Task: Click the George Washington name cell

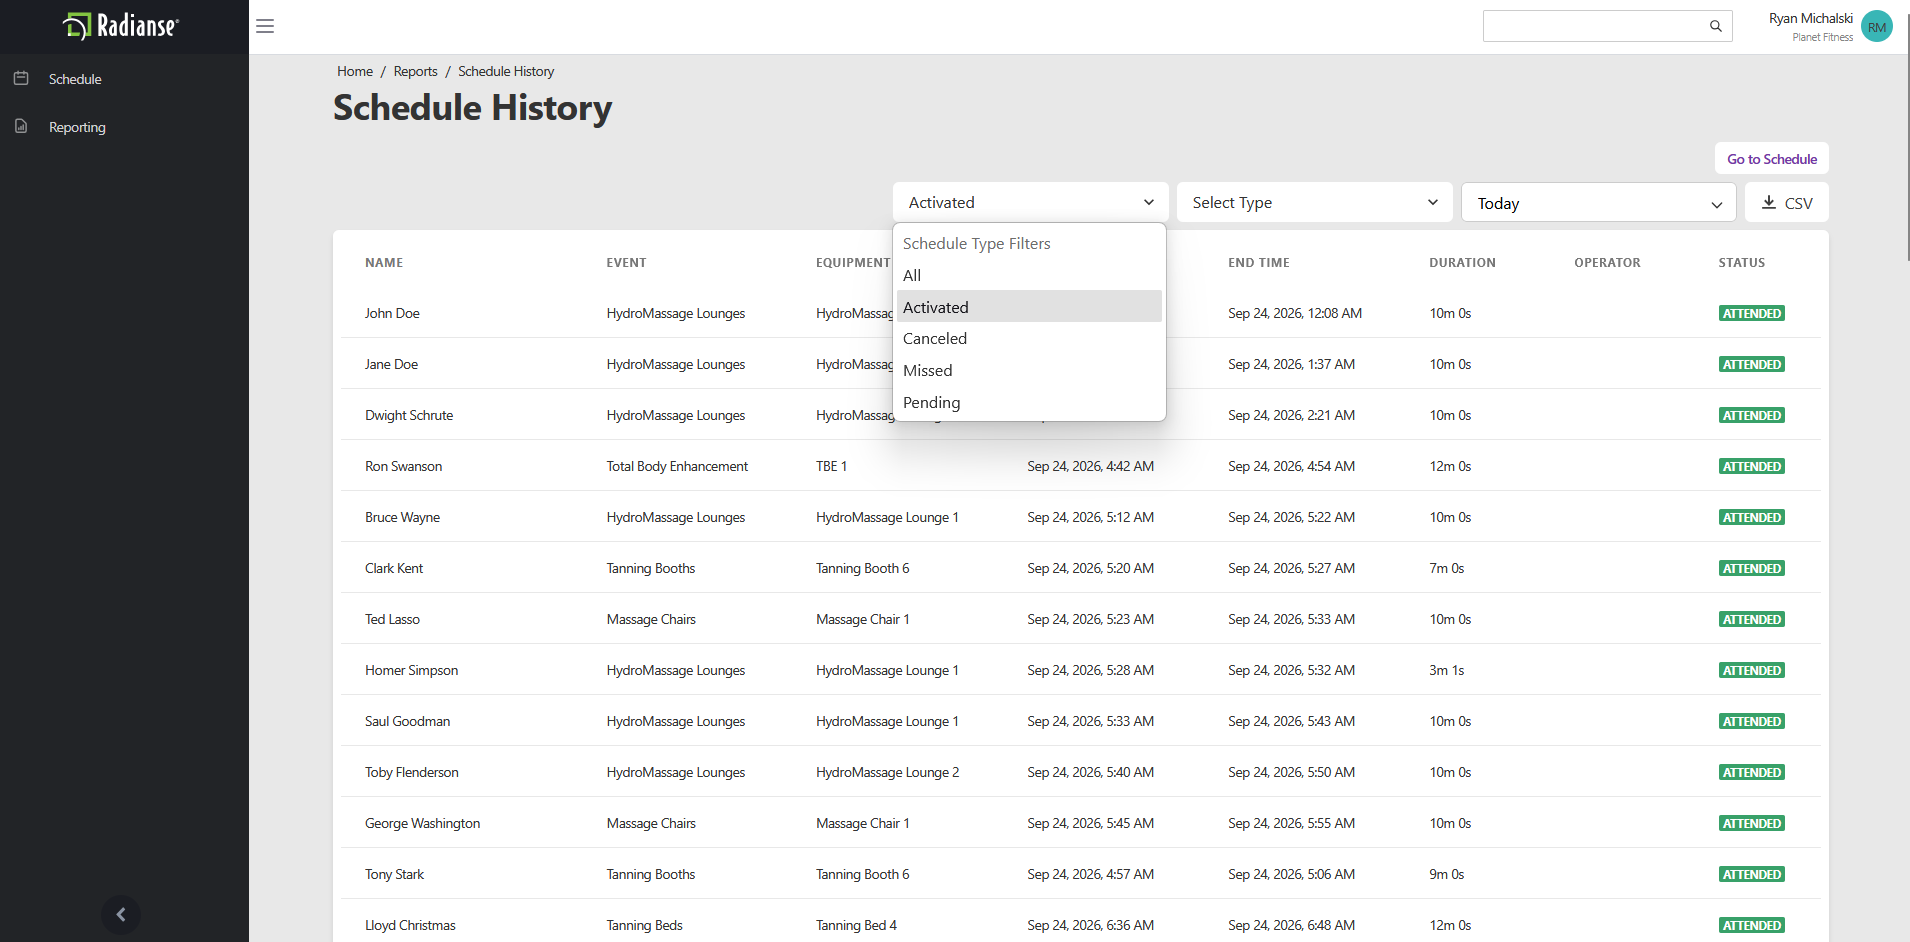Action: [422, 823]
